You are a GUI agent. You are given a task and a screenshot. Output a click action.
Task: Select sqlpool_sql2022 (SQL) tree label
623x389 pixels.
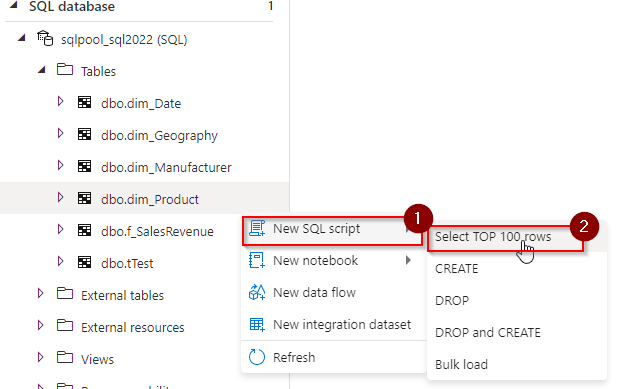tap(124, 40)
